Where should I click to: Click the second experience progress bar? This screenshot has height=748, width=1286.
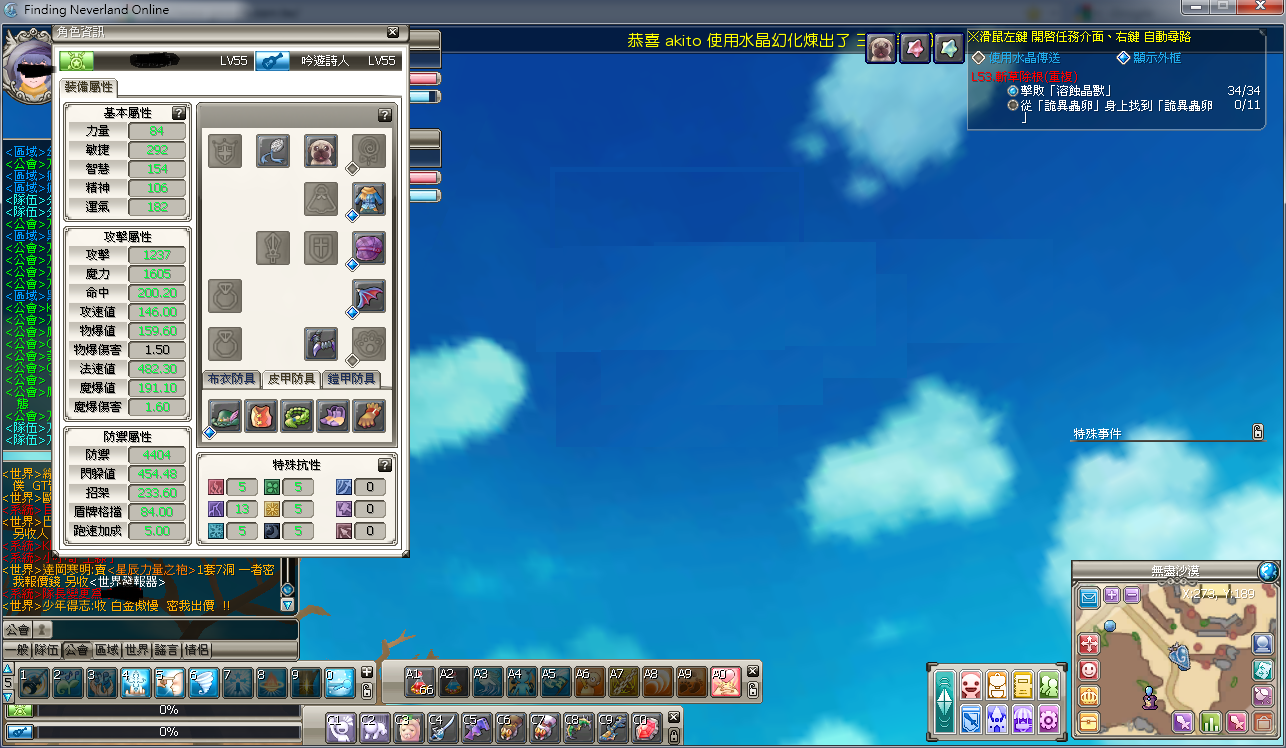click(x=167, y=732)
